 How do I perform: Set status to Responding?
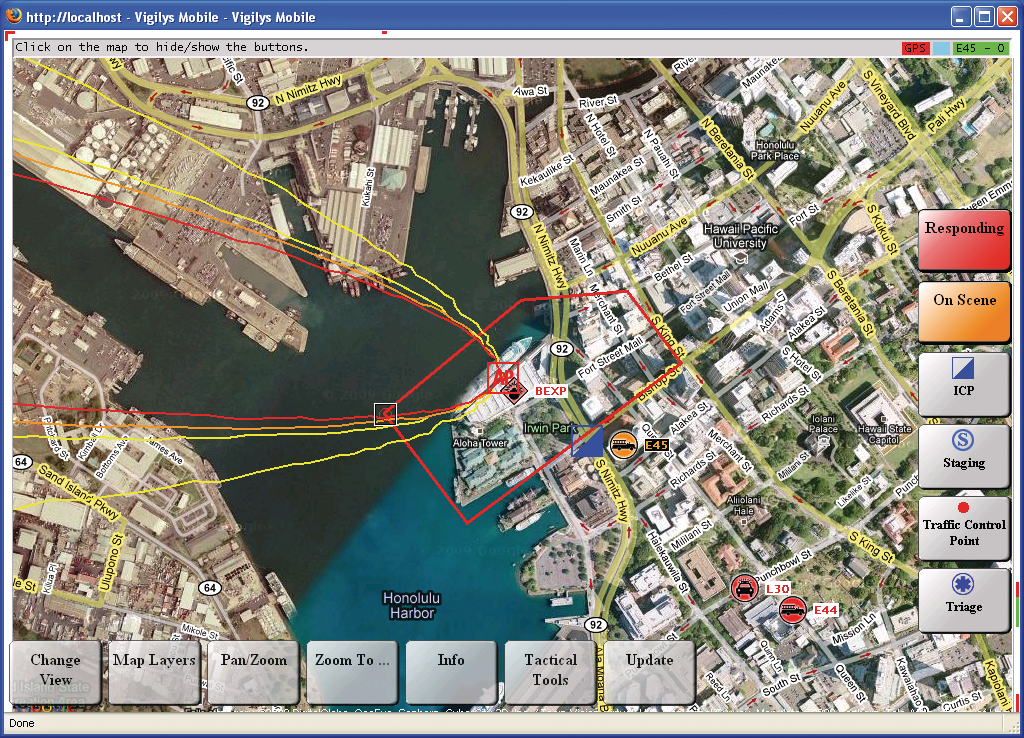coord(964,240)
